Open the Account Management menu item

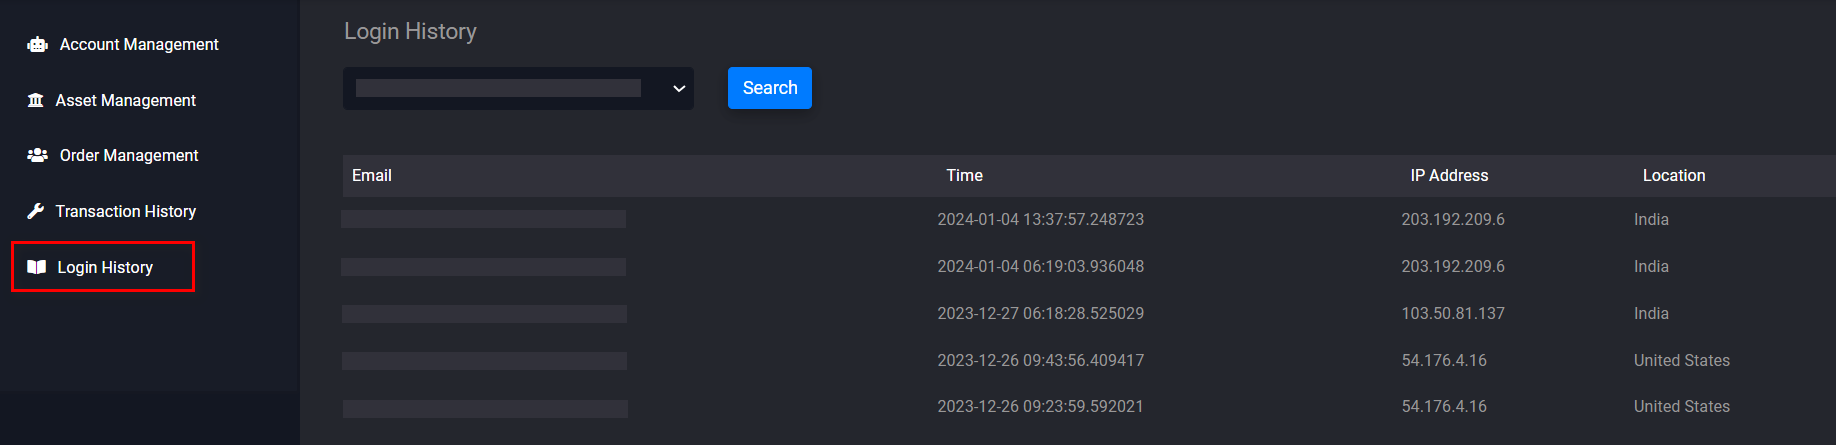[x=139, y=44]
